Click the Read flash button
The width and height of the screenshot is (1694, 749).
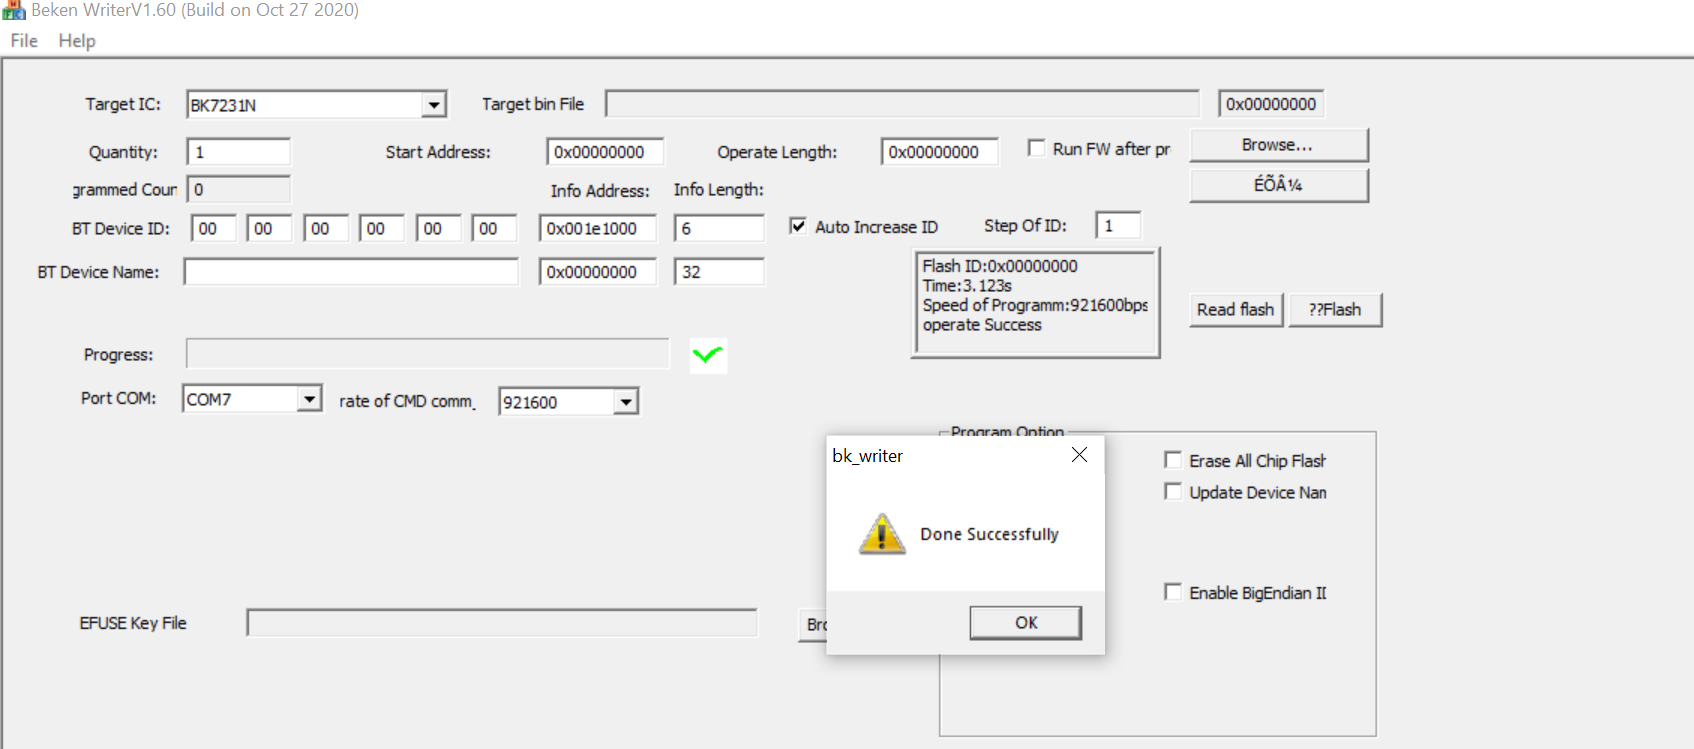click(x=1236, y=310)
